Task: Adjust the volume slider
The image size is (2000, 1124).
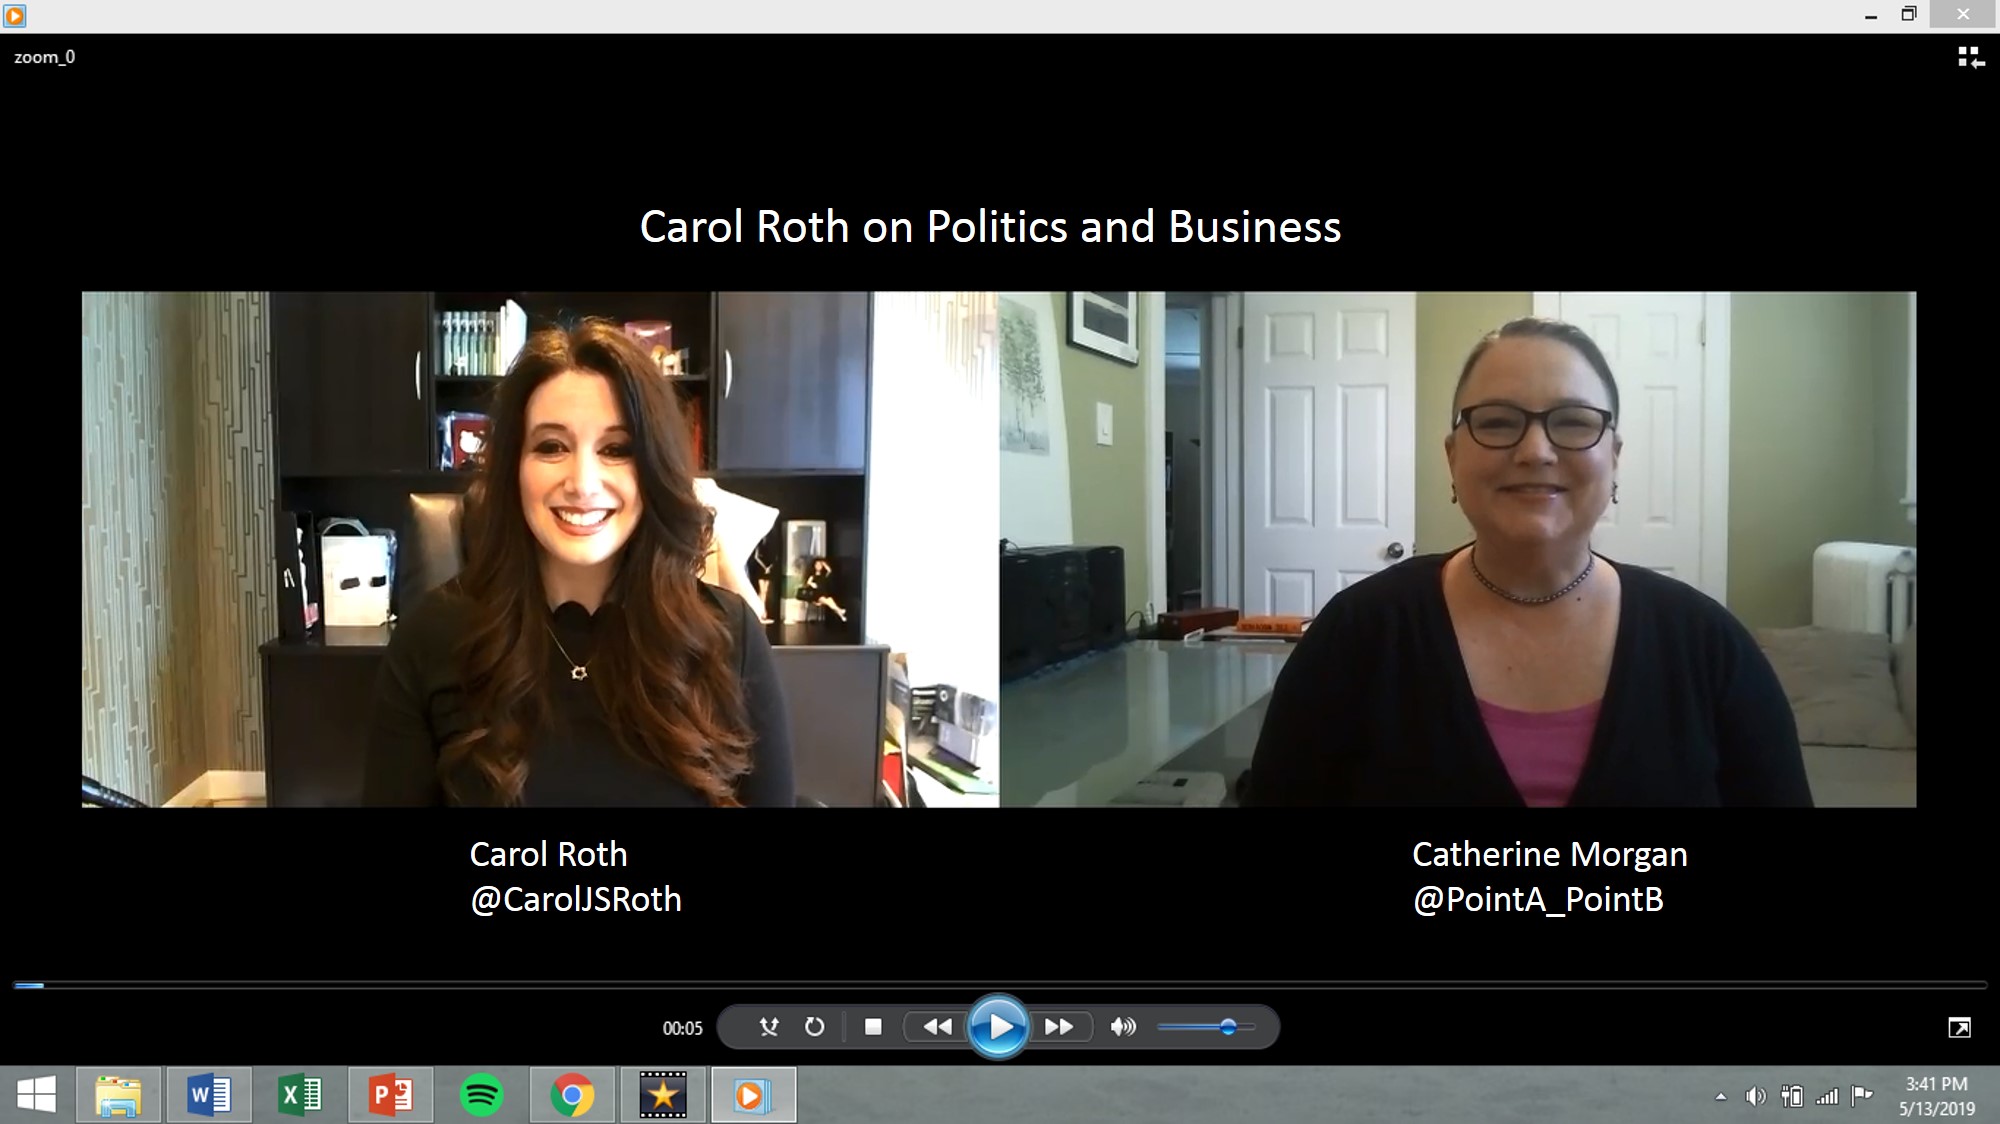Action: pos(1228,1027)
